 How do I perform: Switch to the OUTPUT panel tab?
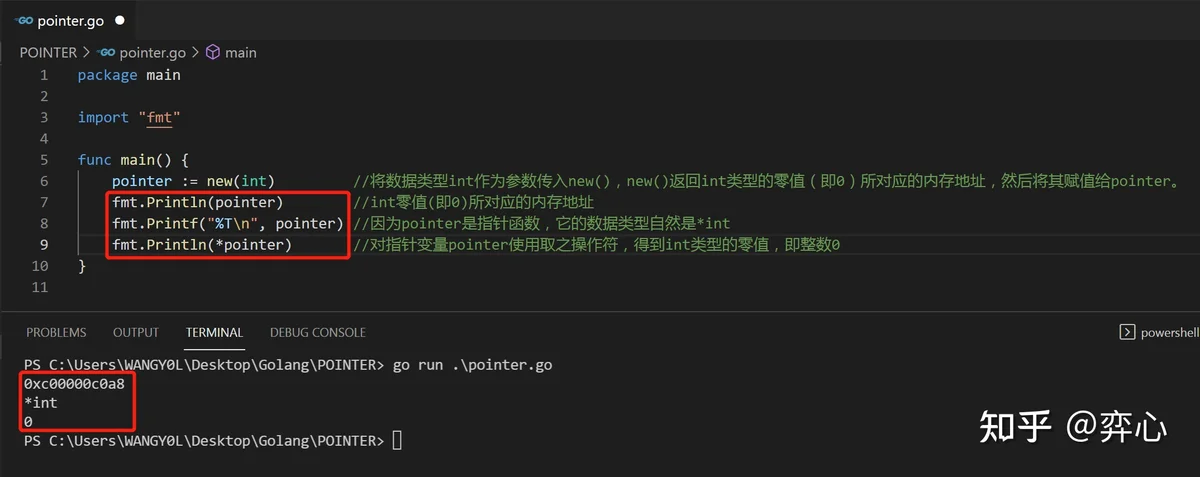pos(136,332)
